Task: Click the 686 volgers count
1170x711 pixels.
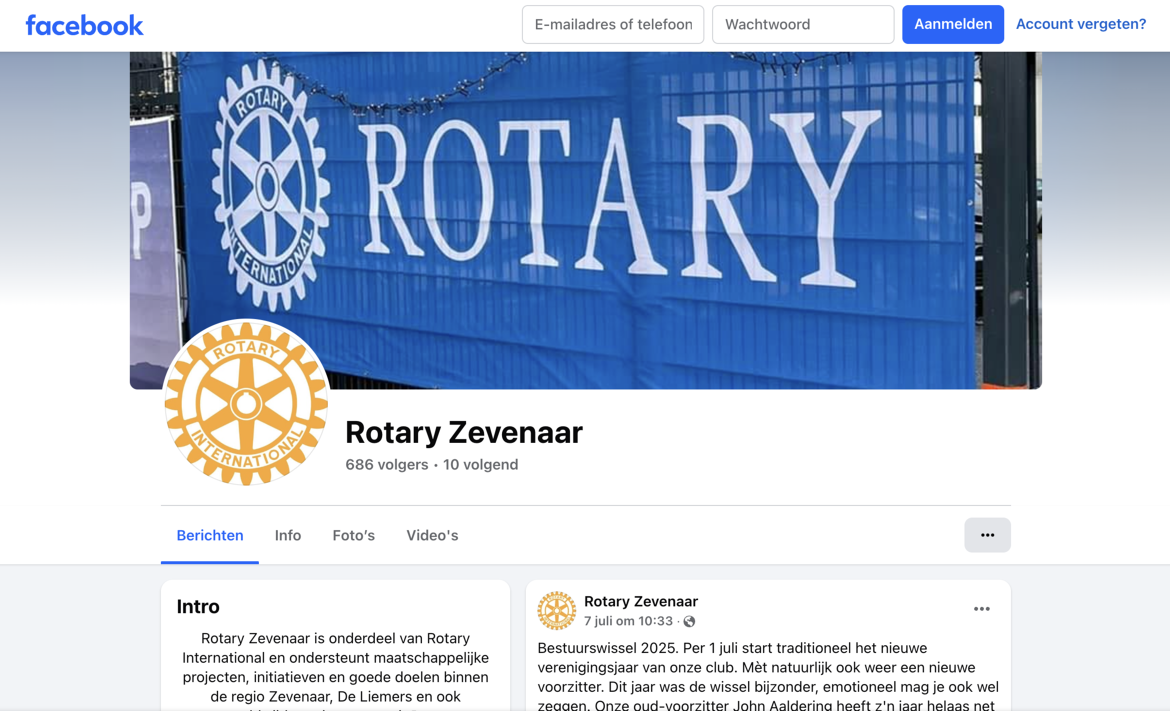Action: click(x=387, y=464)
